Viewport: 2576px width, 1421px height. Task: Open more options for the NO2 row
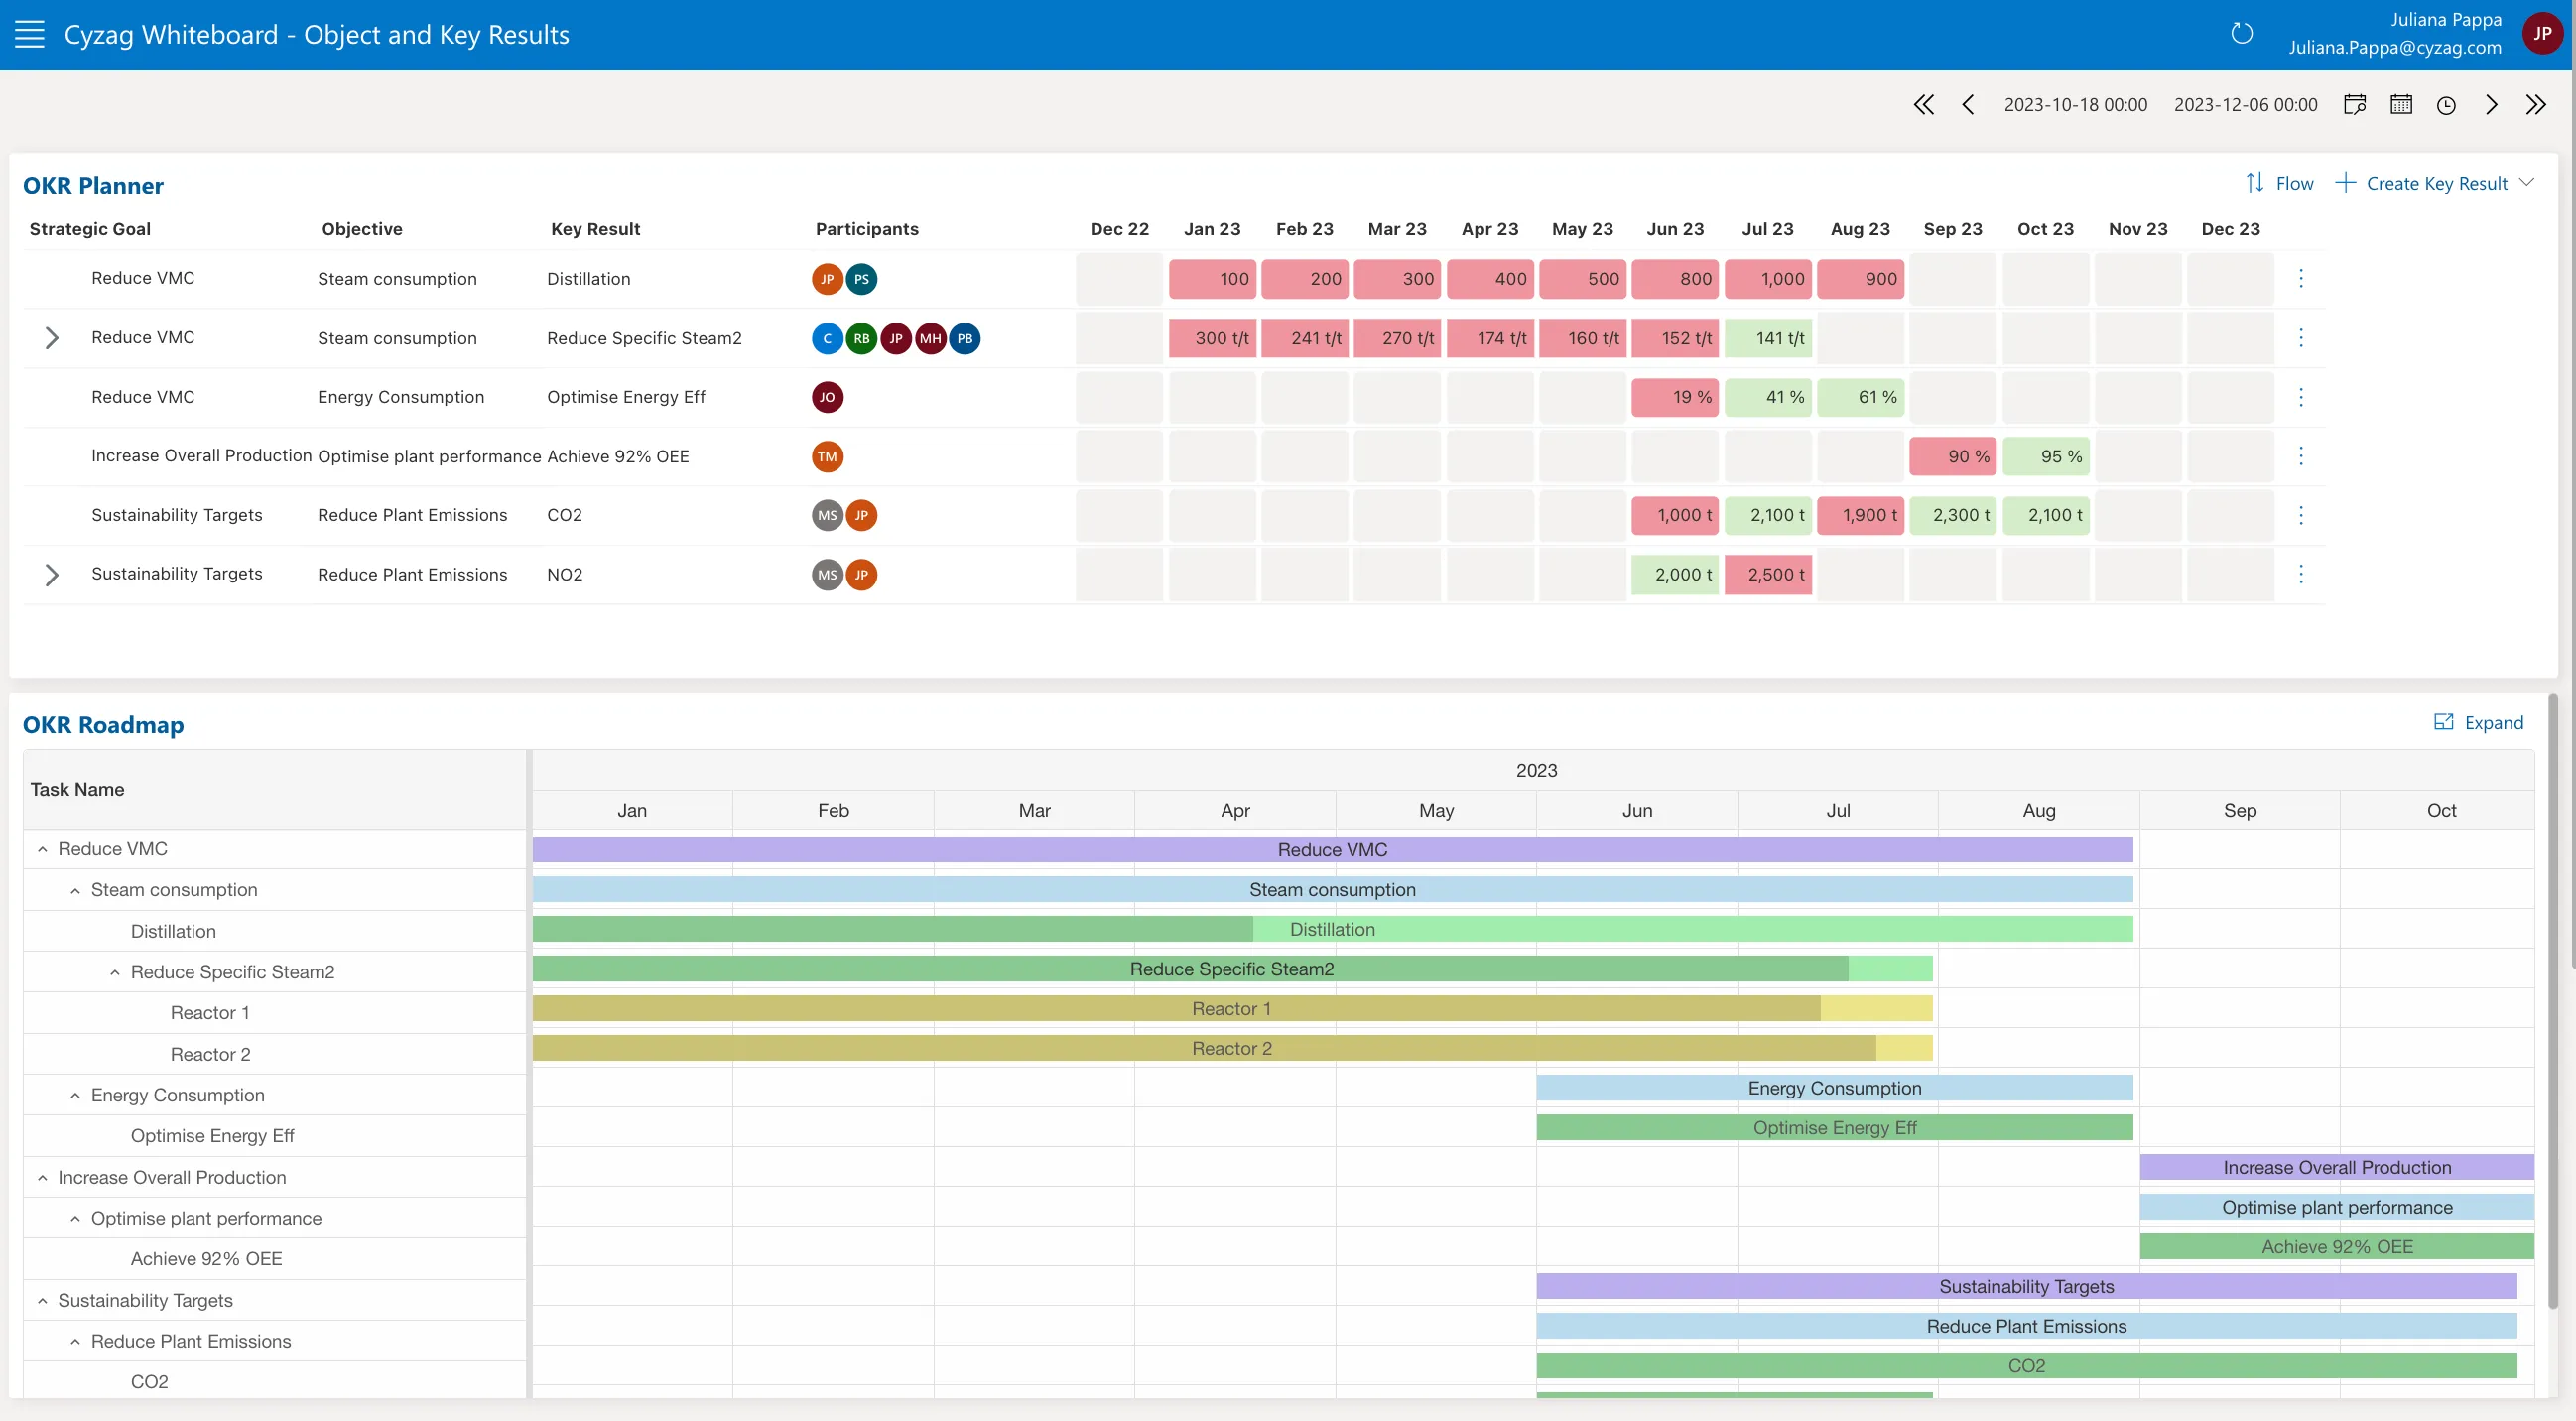[2301, 574]
